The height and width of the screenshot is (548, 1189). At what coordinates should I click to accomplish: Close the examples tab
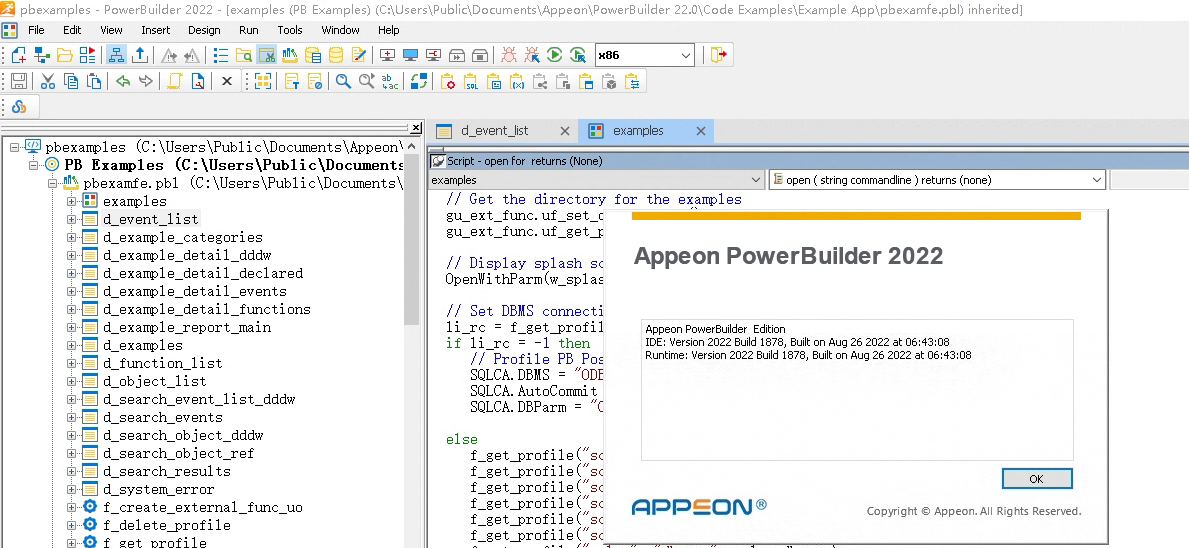[701, 130]
